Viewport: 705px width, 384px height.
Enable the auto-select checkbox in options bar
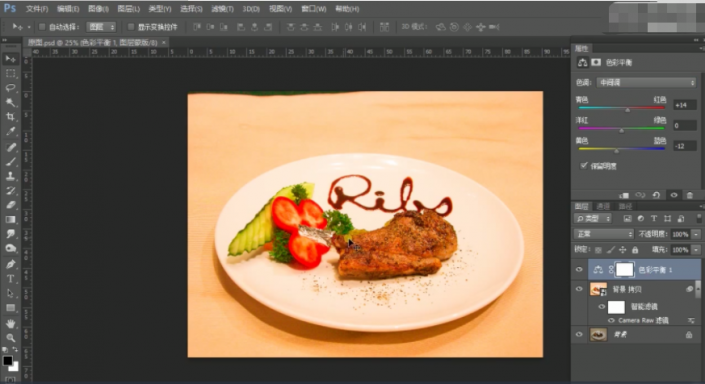click(42, 27)
